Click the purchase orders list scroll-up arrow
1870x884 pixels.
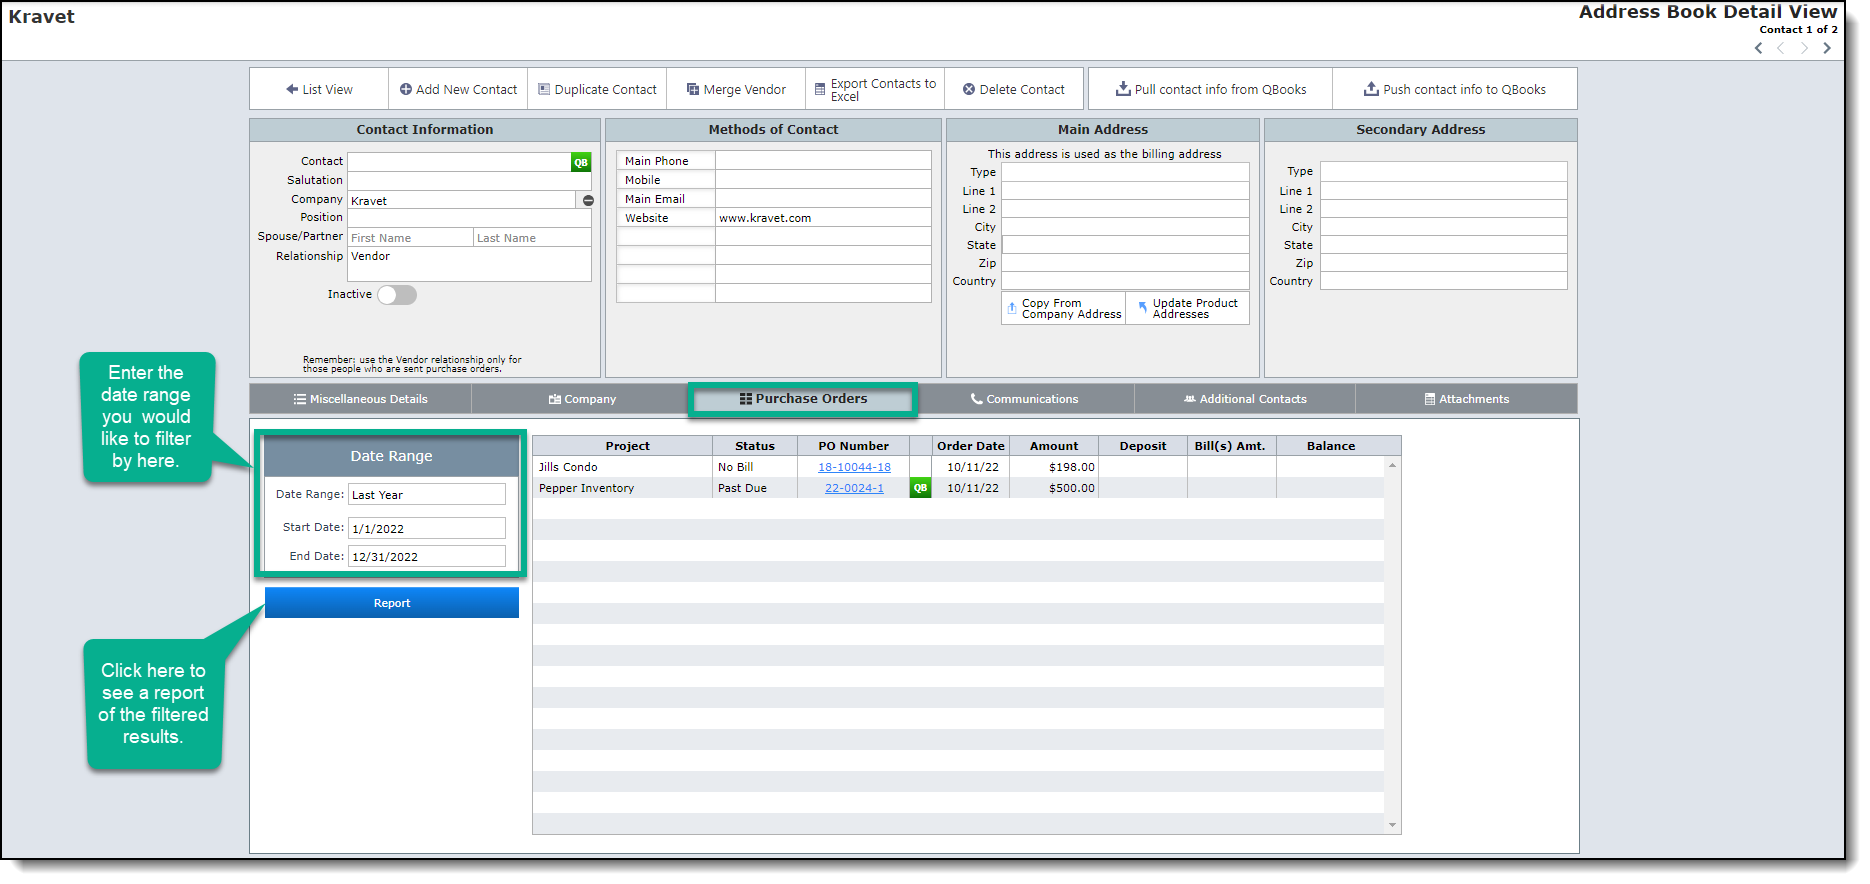coord(1392,465)
